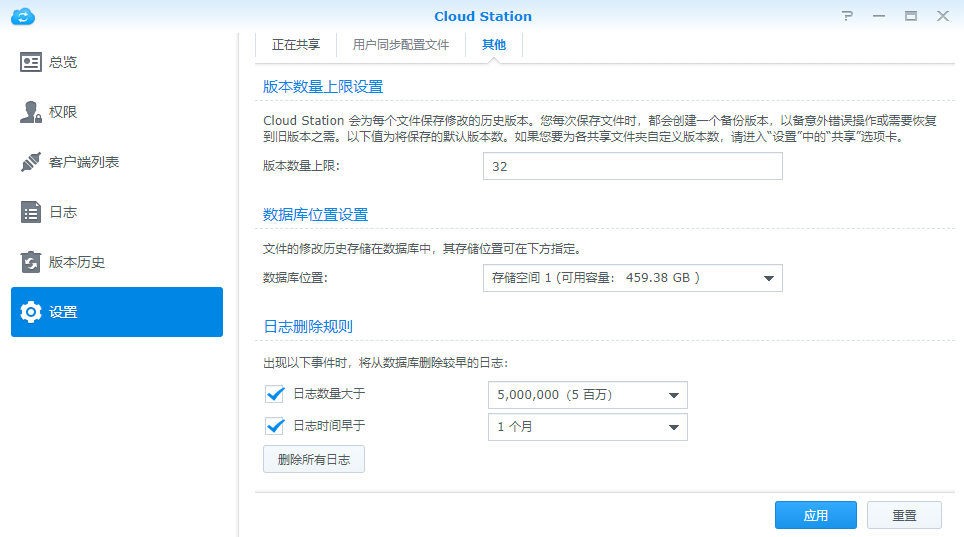The width and height of the screenshot is (964, 537).
Task: Click the 版本数量上限设置 section heading
Action: [323, 87]
